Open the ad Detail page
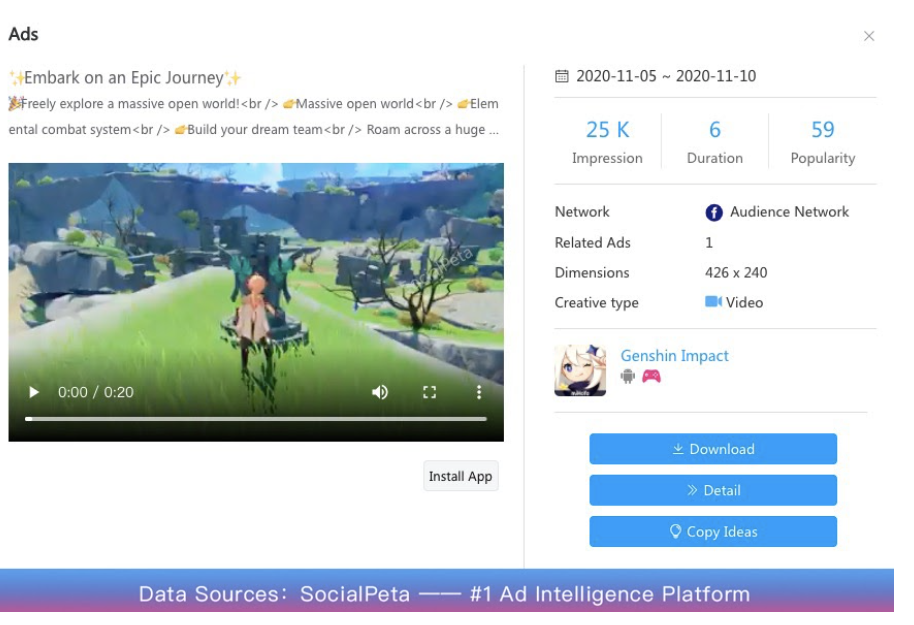Image resolution: width=914 pixels, height=625 pixels. click(x=713, y=490)
